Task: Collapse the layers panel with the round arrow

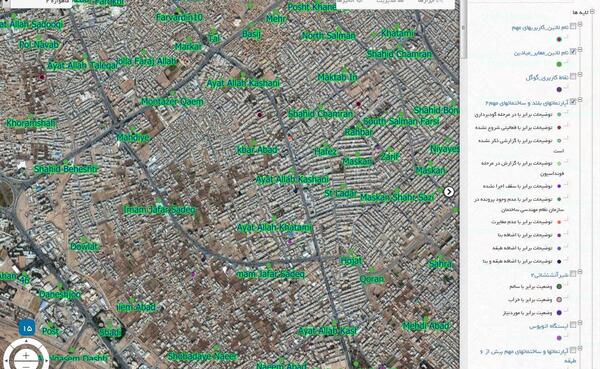Action: [449, 192]
